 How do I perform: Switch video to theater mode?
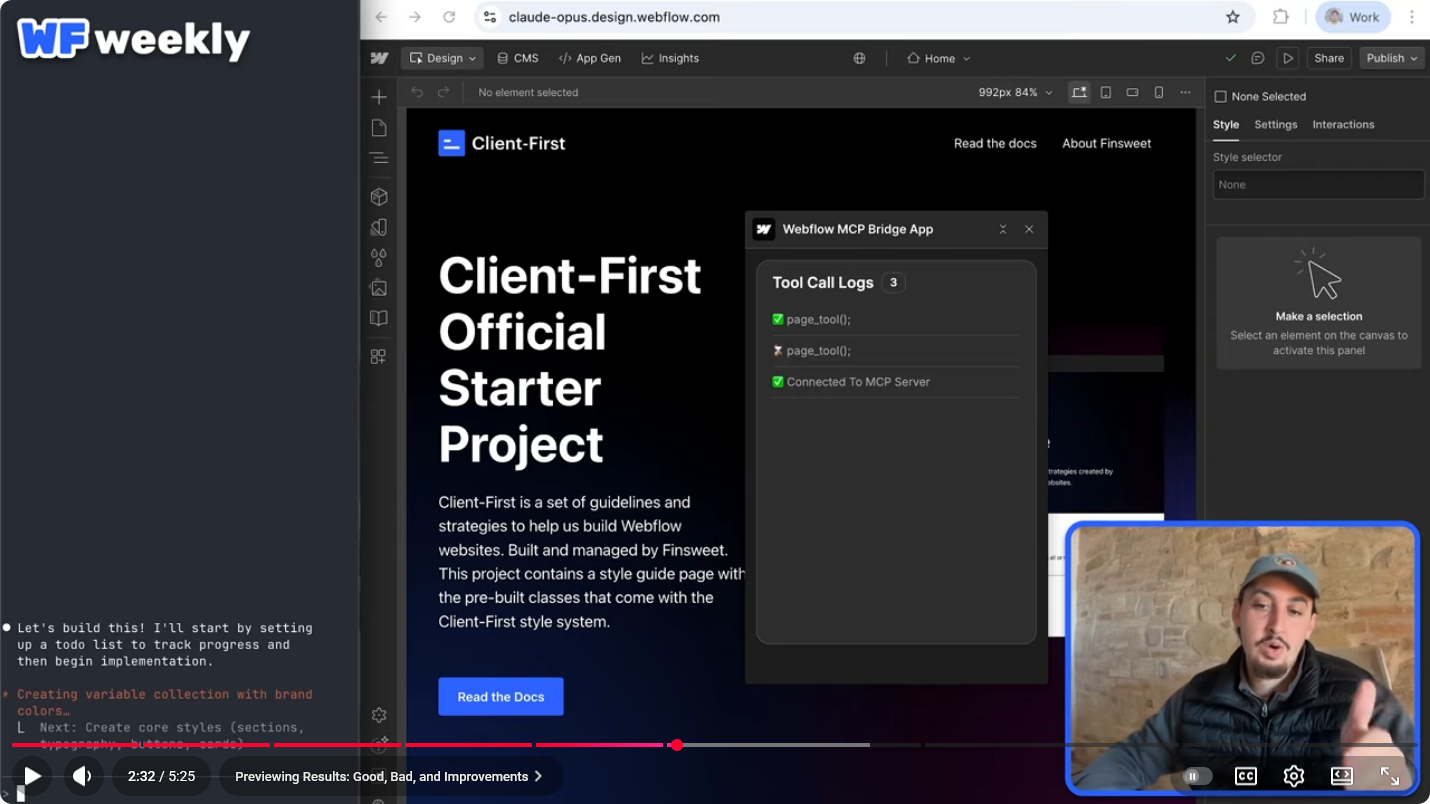pyautogui.click(x=1342, y=776)
